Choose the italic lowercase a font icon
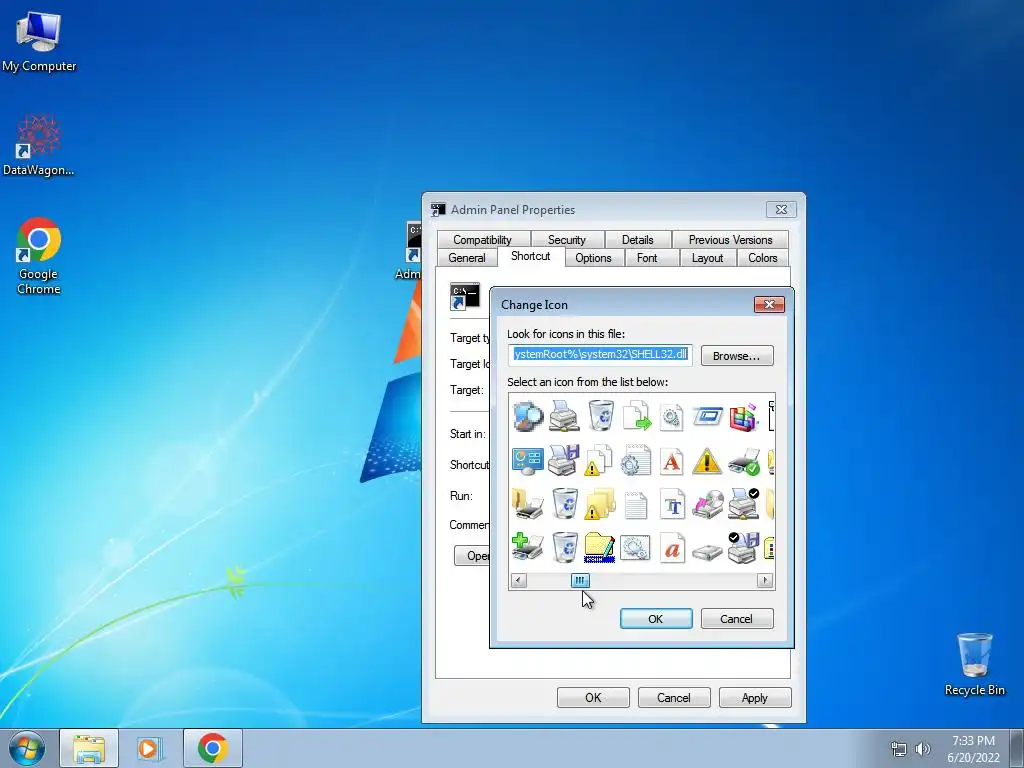This screenshot has height=768, width=1024. click(672, 547)
